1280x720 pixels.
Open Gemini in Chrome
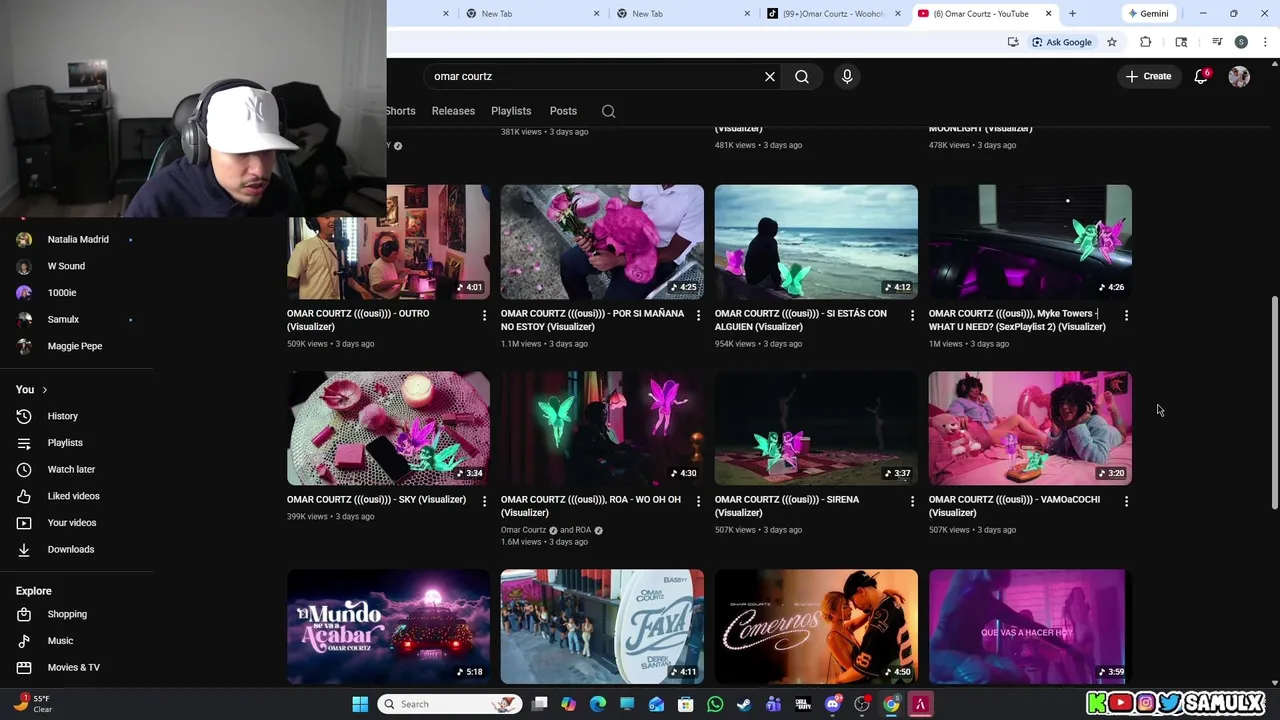1147,13
